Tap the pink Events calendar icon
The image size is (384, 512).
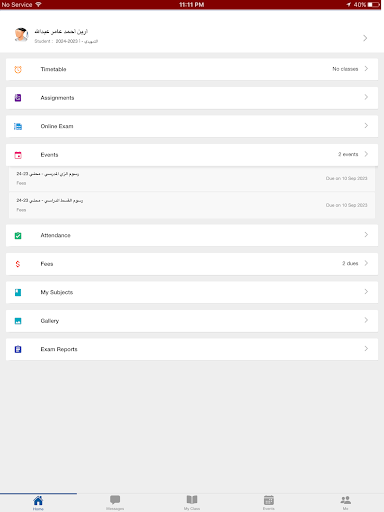[18, 155]
